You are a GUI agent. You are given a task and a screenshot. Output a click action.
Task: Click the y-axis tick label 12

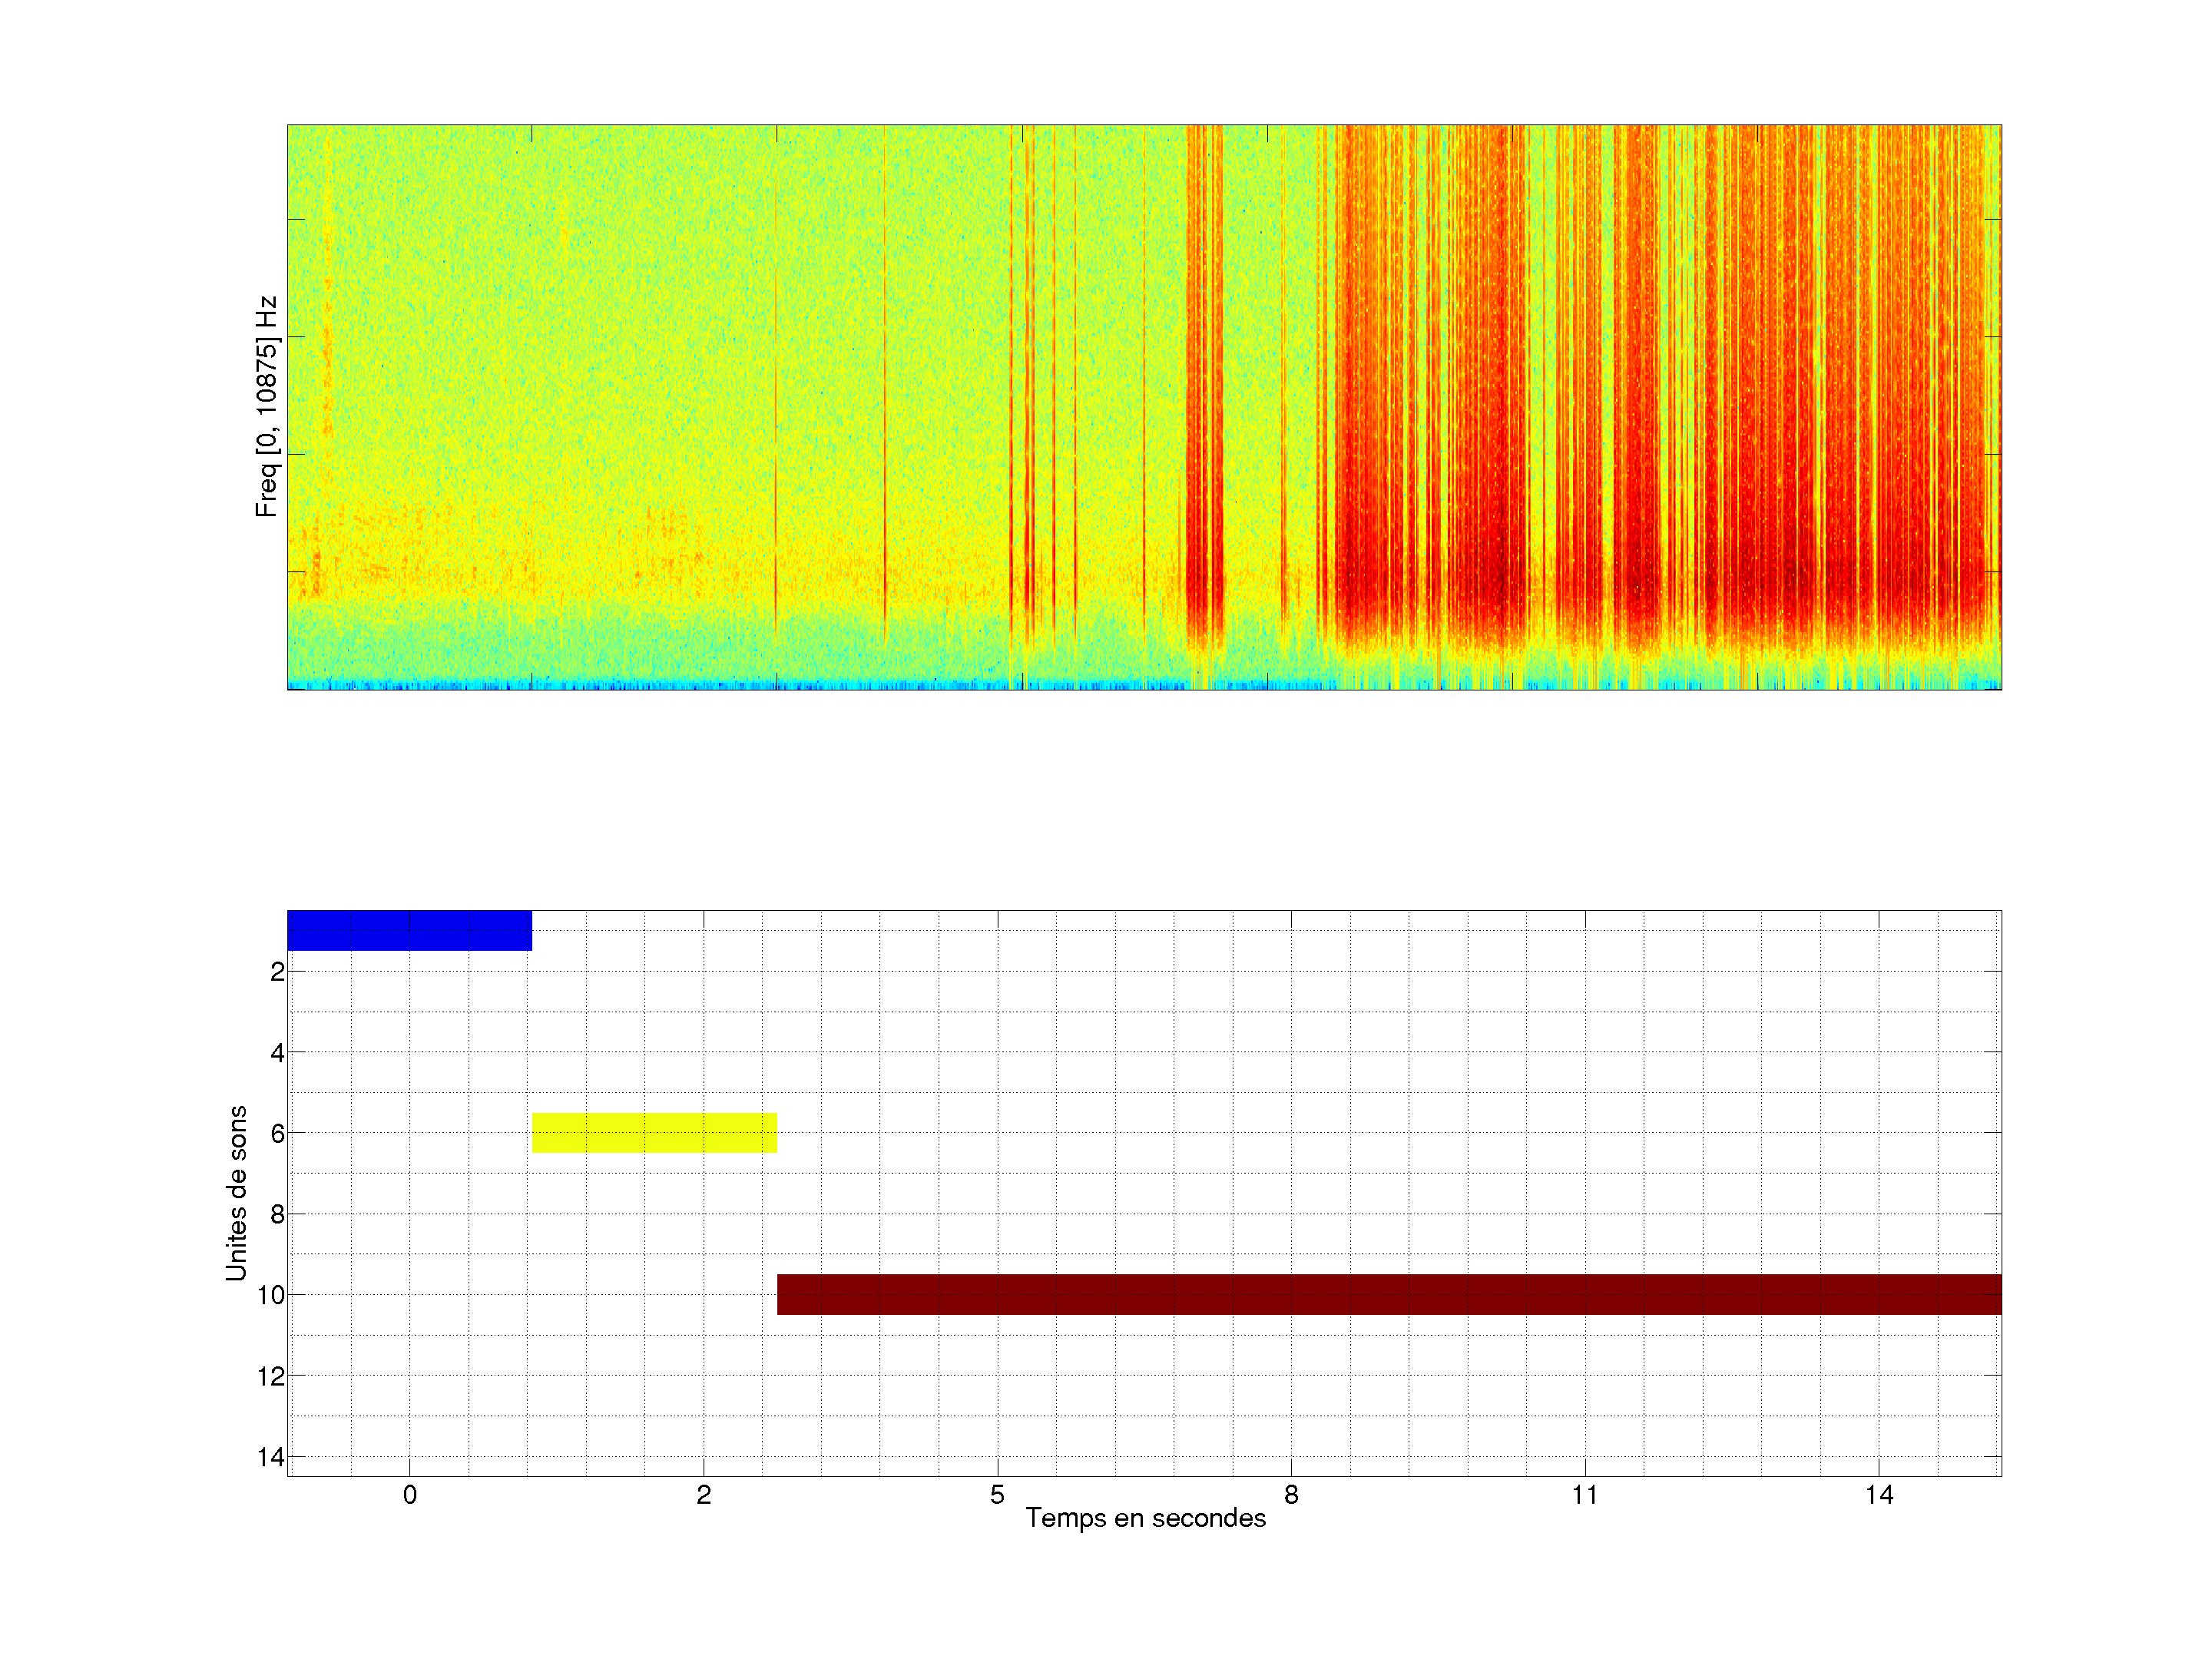(271, 1376)
